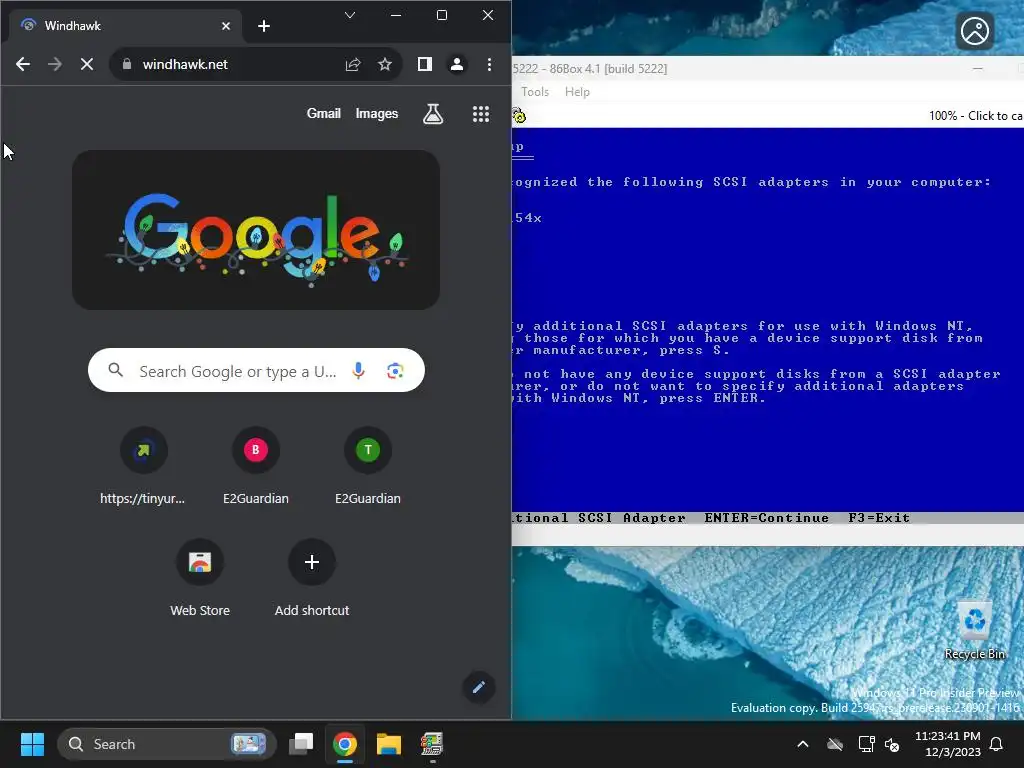Click F3=Exit in the NT setup screen
Viewport: 1024px width, 768px height.
coord(878,518)
